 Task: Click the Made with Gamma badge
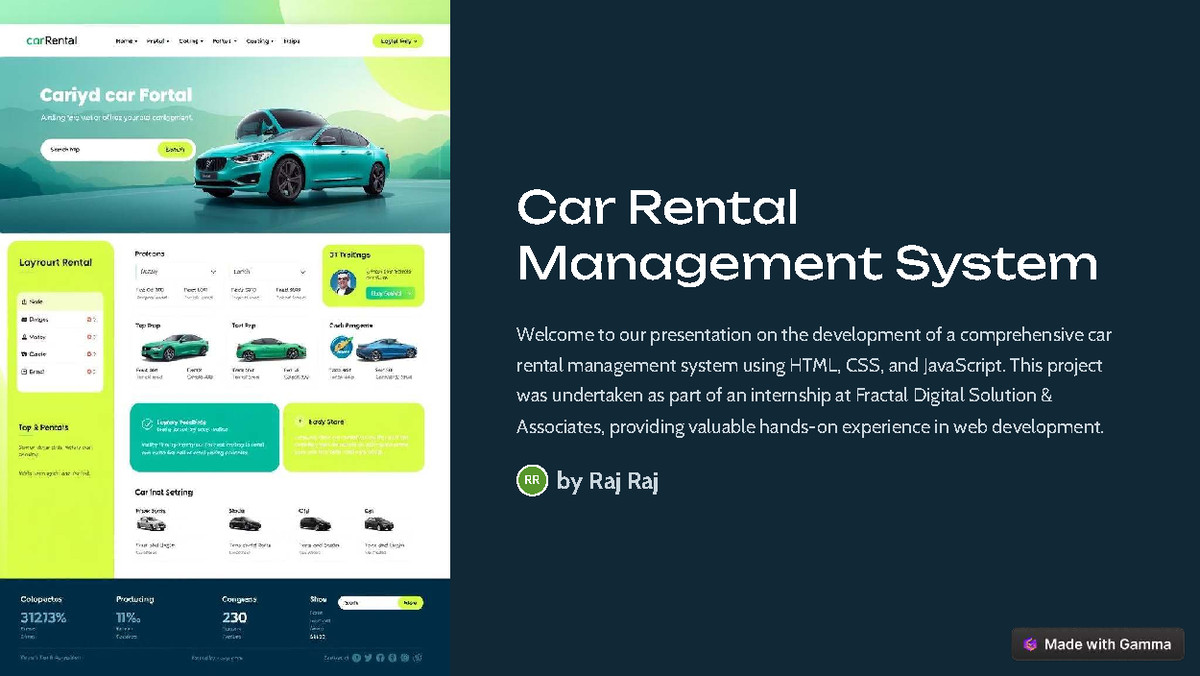pyautogui.click(x=1098, y=644)
